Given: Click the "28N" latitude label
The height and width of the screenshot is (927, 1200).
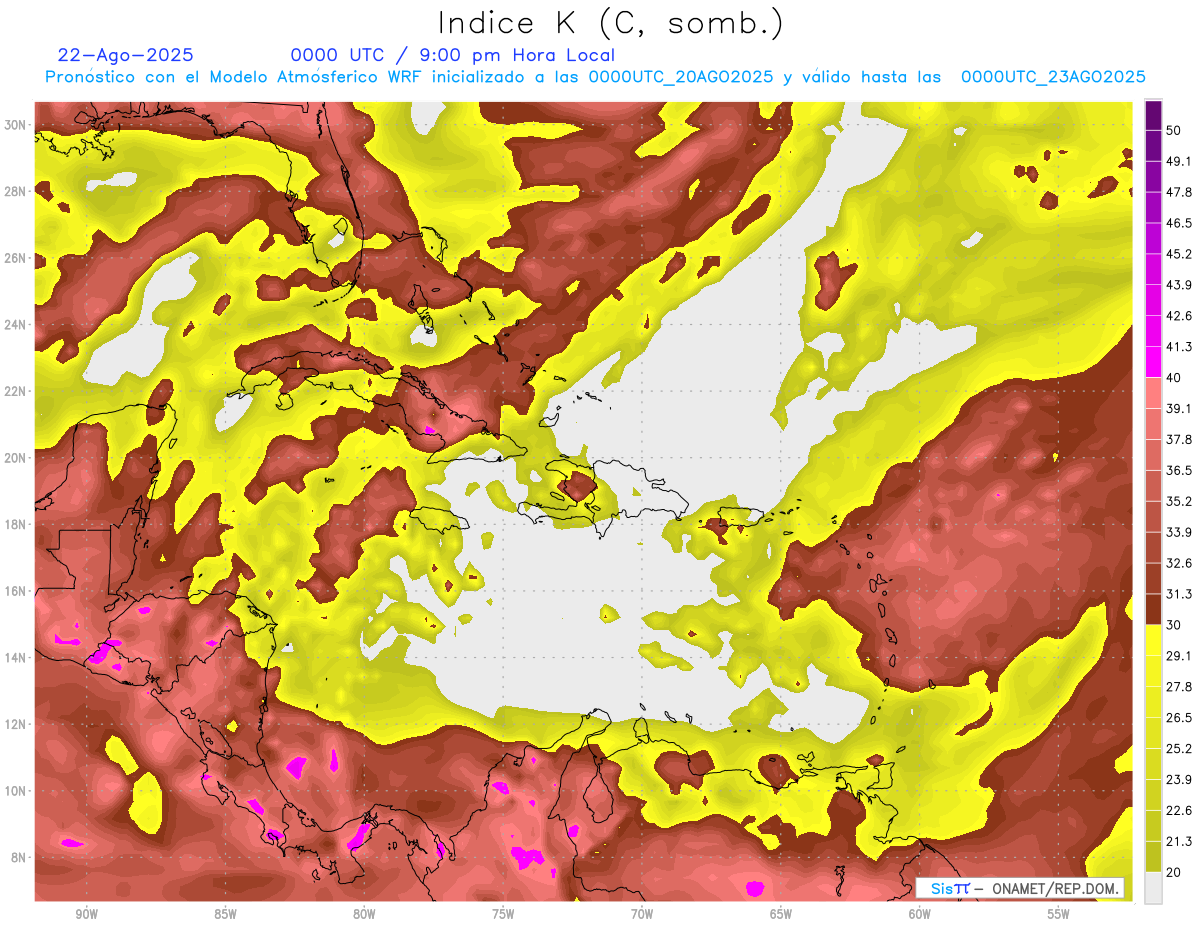Looking at the screenshot, I should click(x=16, y=191).
